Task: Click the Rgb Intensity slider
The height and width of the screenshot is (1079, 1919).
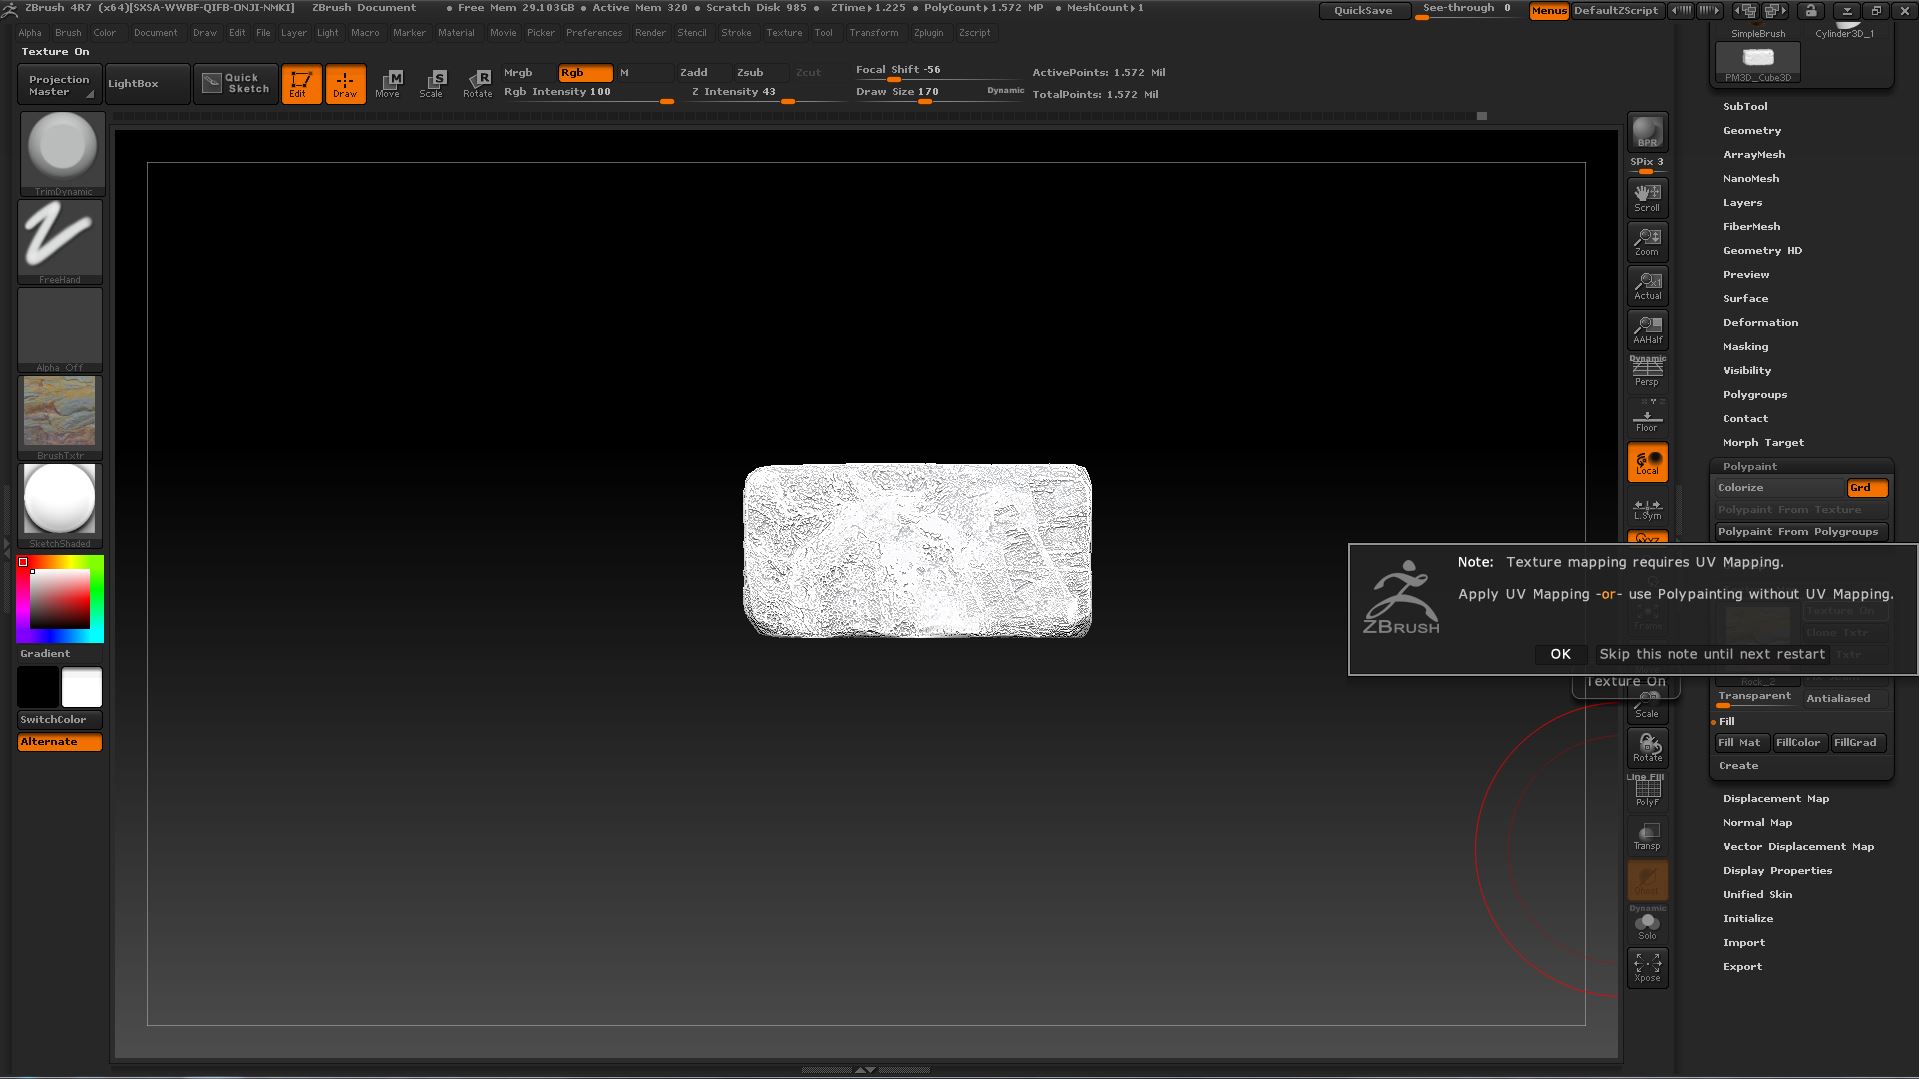Action: (587, 93)
